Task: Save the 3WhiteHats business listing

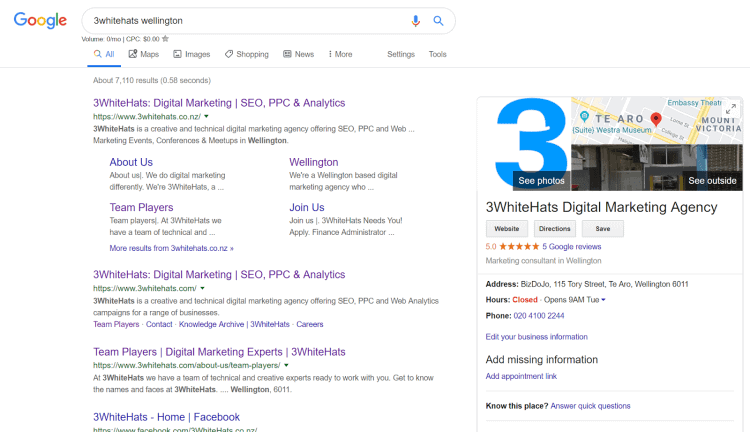Action: (x=603, y=228)
